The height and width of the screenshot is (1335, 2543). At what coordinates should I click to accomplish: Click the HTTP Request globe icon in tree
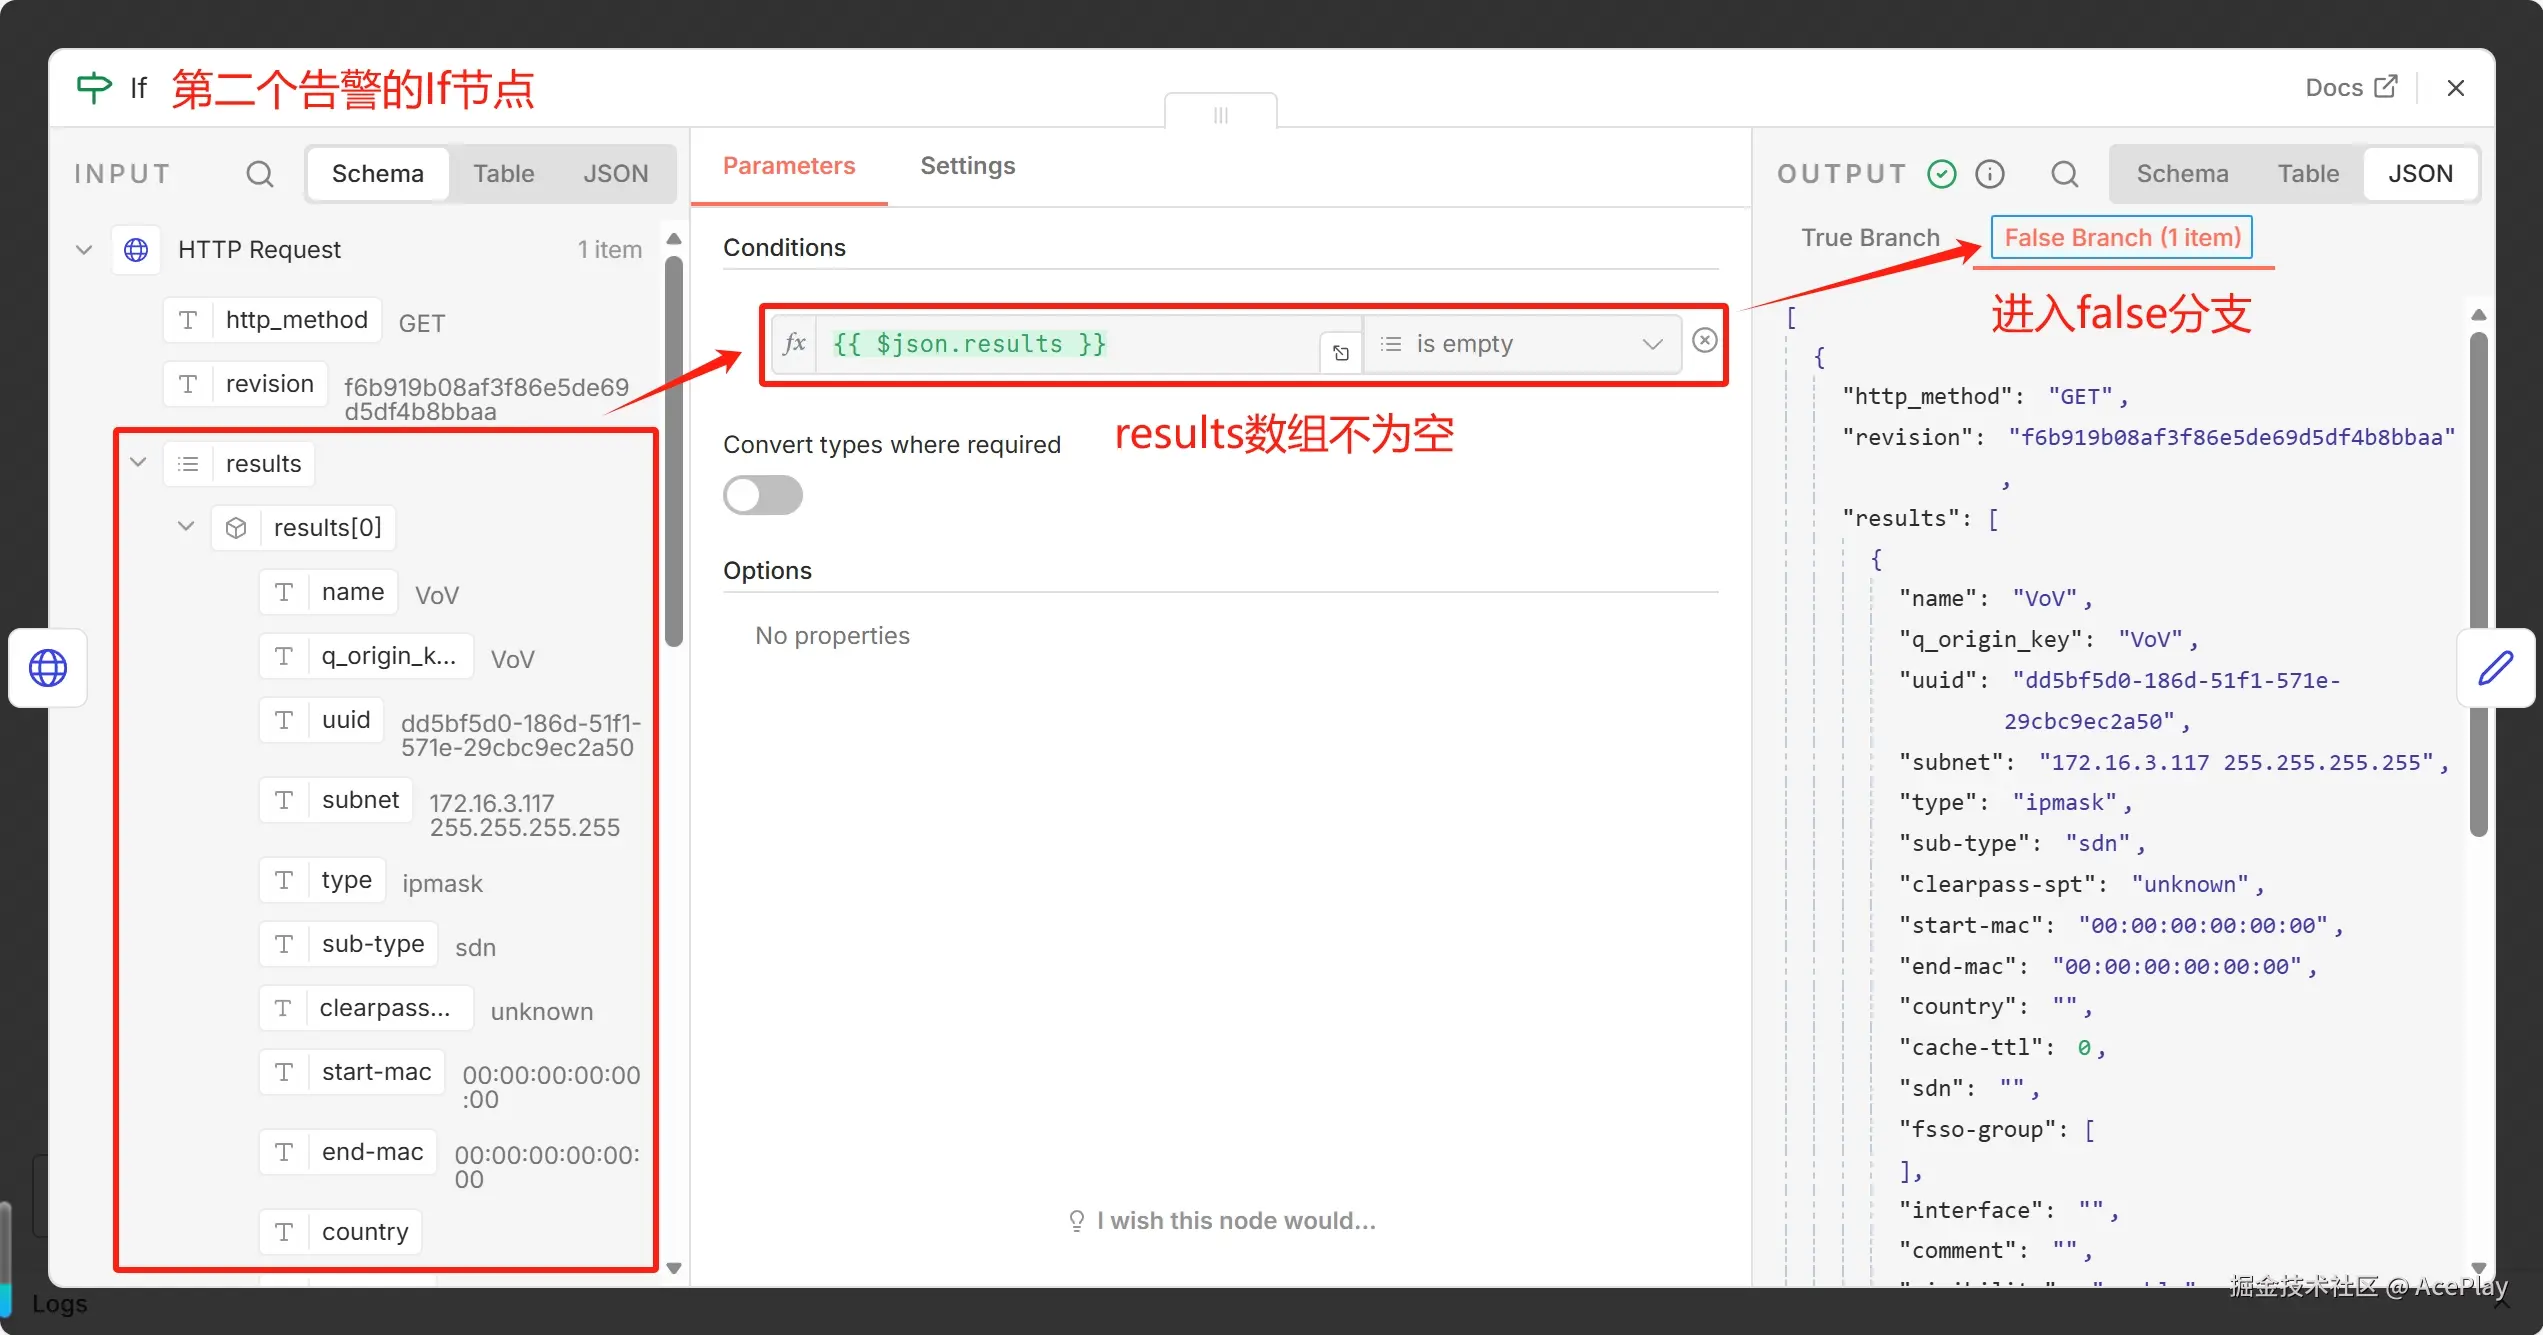point(137,249)
